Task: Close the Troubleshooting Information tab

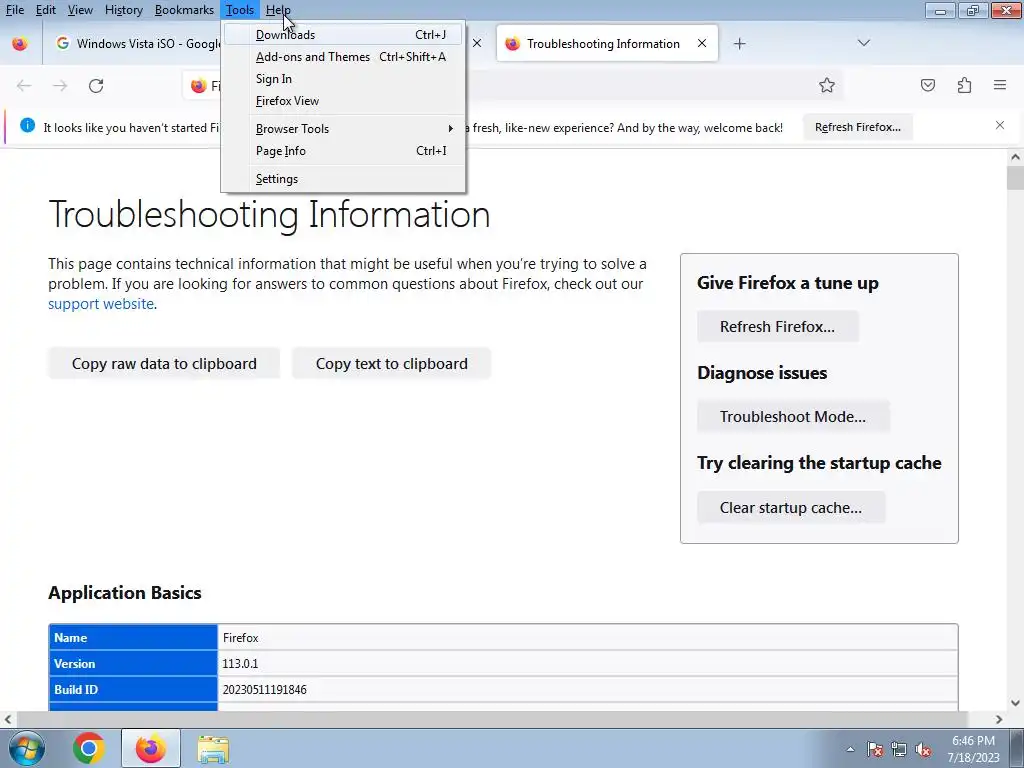Action: (x=702, y=43)
